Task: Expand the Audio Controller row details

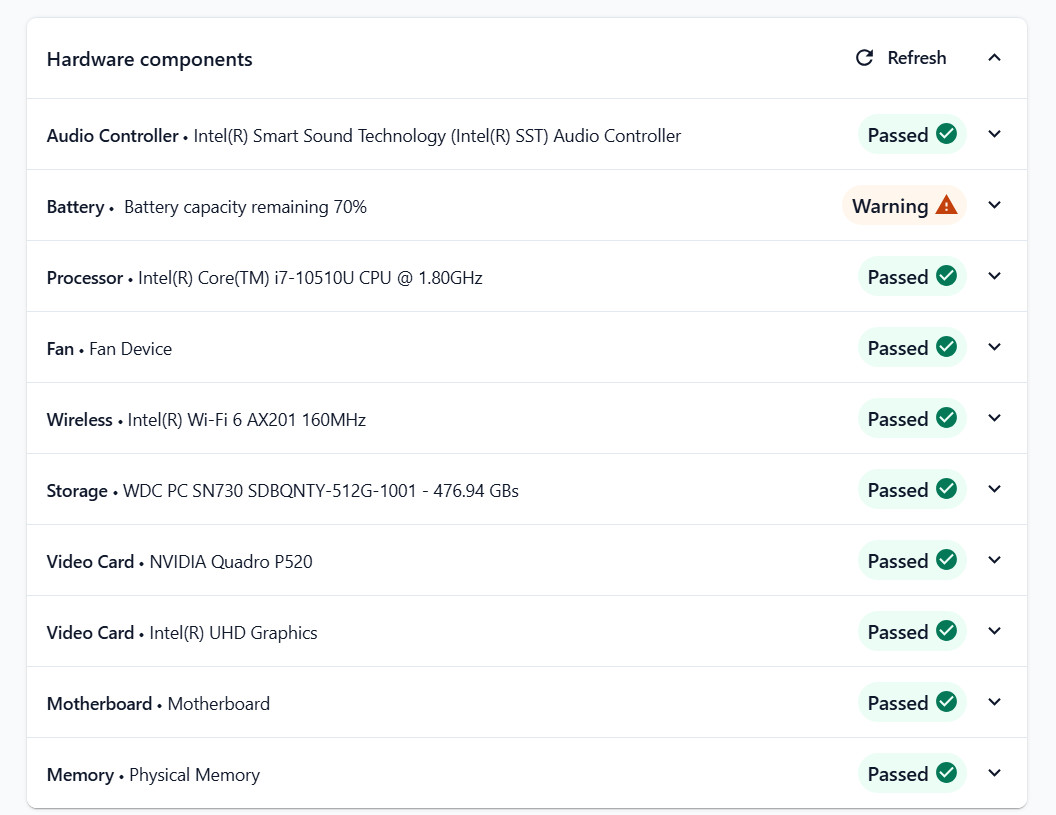Action: coord(994,134)
